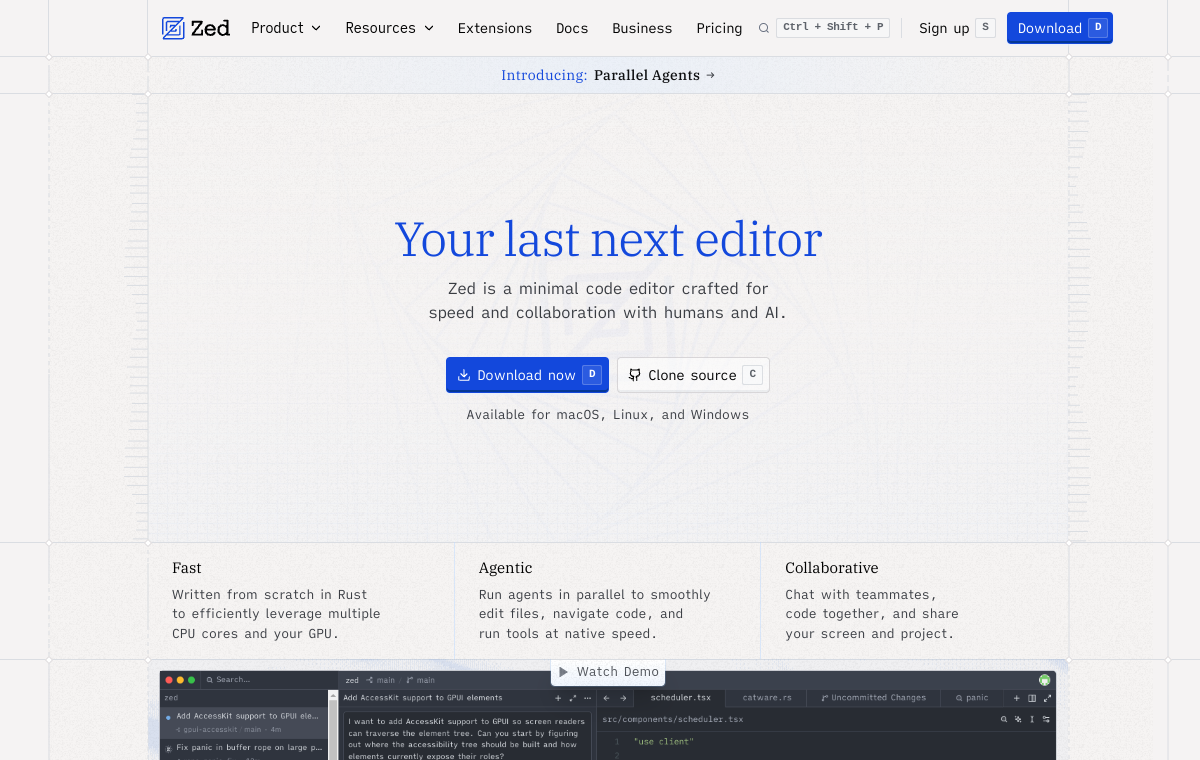
Task: Open the Docs page
Action: pyautogui.click(x=572, y=28)
